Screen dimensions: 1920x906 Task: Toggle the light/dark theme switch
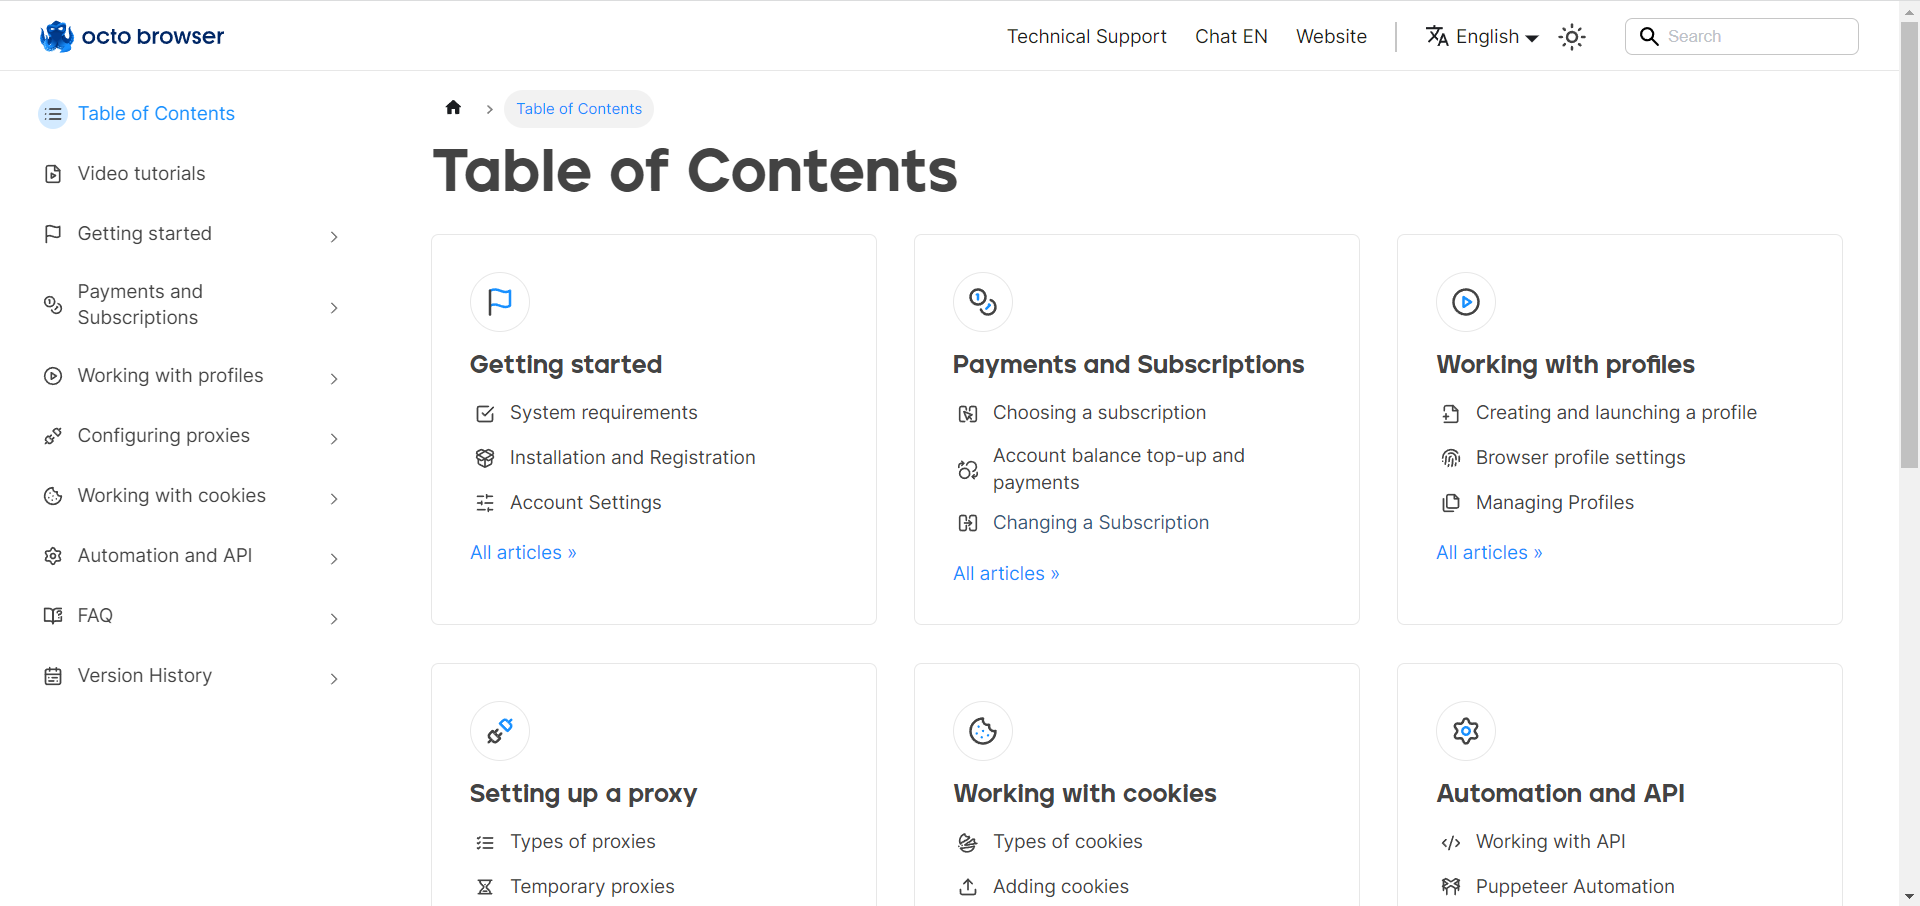1572,37
